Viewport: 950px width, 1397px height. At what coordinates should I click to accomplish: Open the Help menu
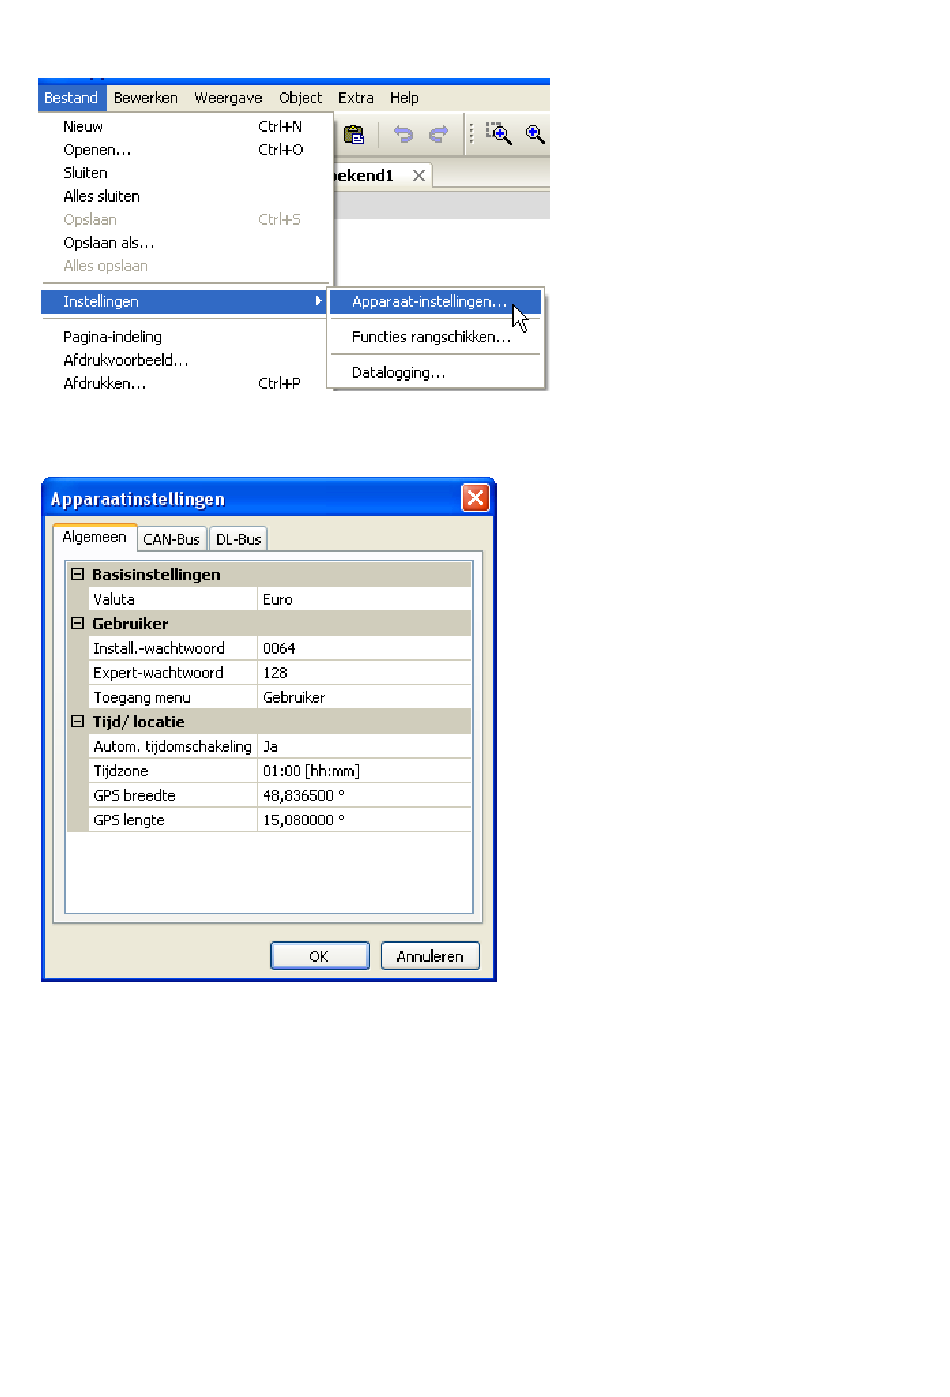pyautogui.click(x=404, y=98)
